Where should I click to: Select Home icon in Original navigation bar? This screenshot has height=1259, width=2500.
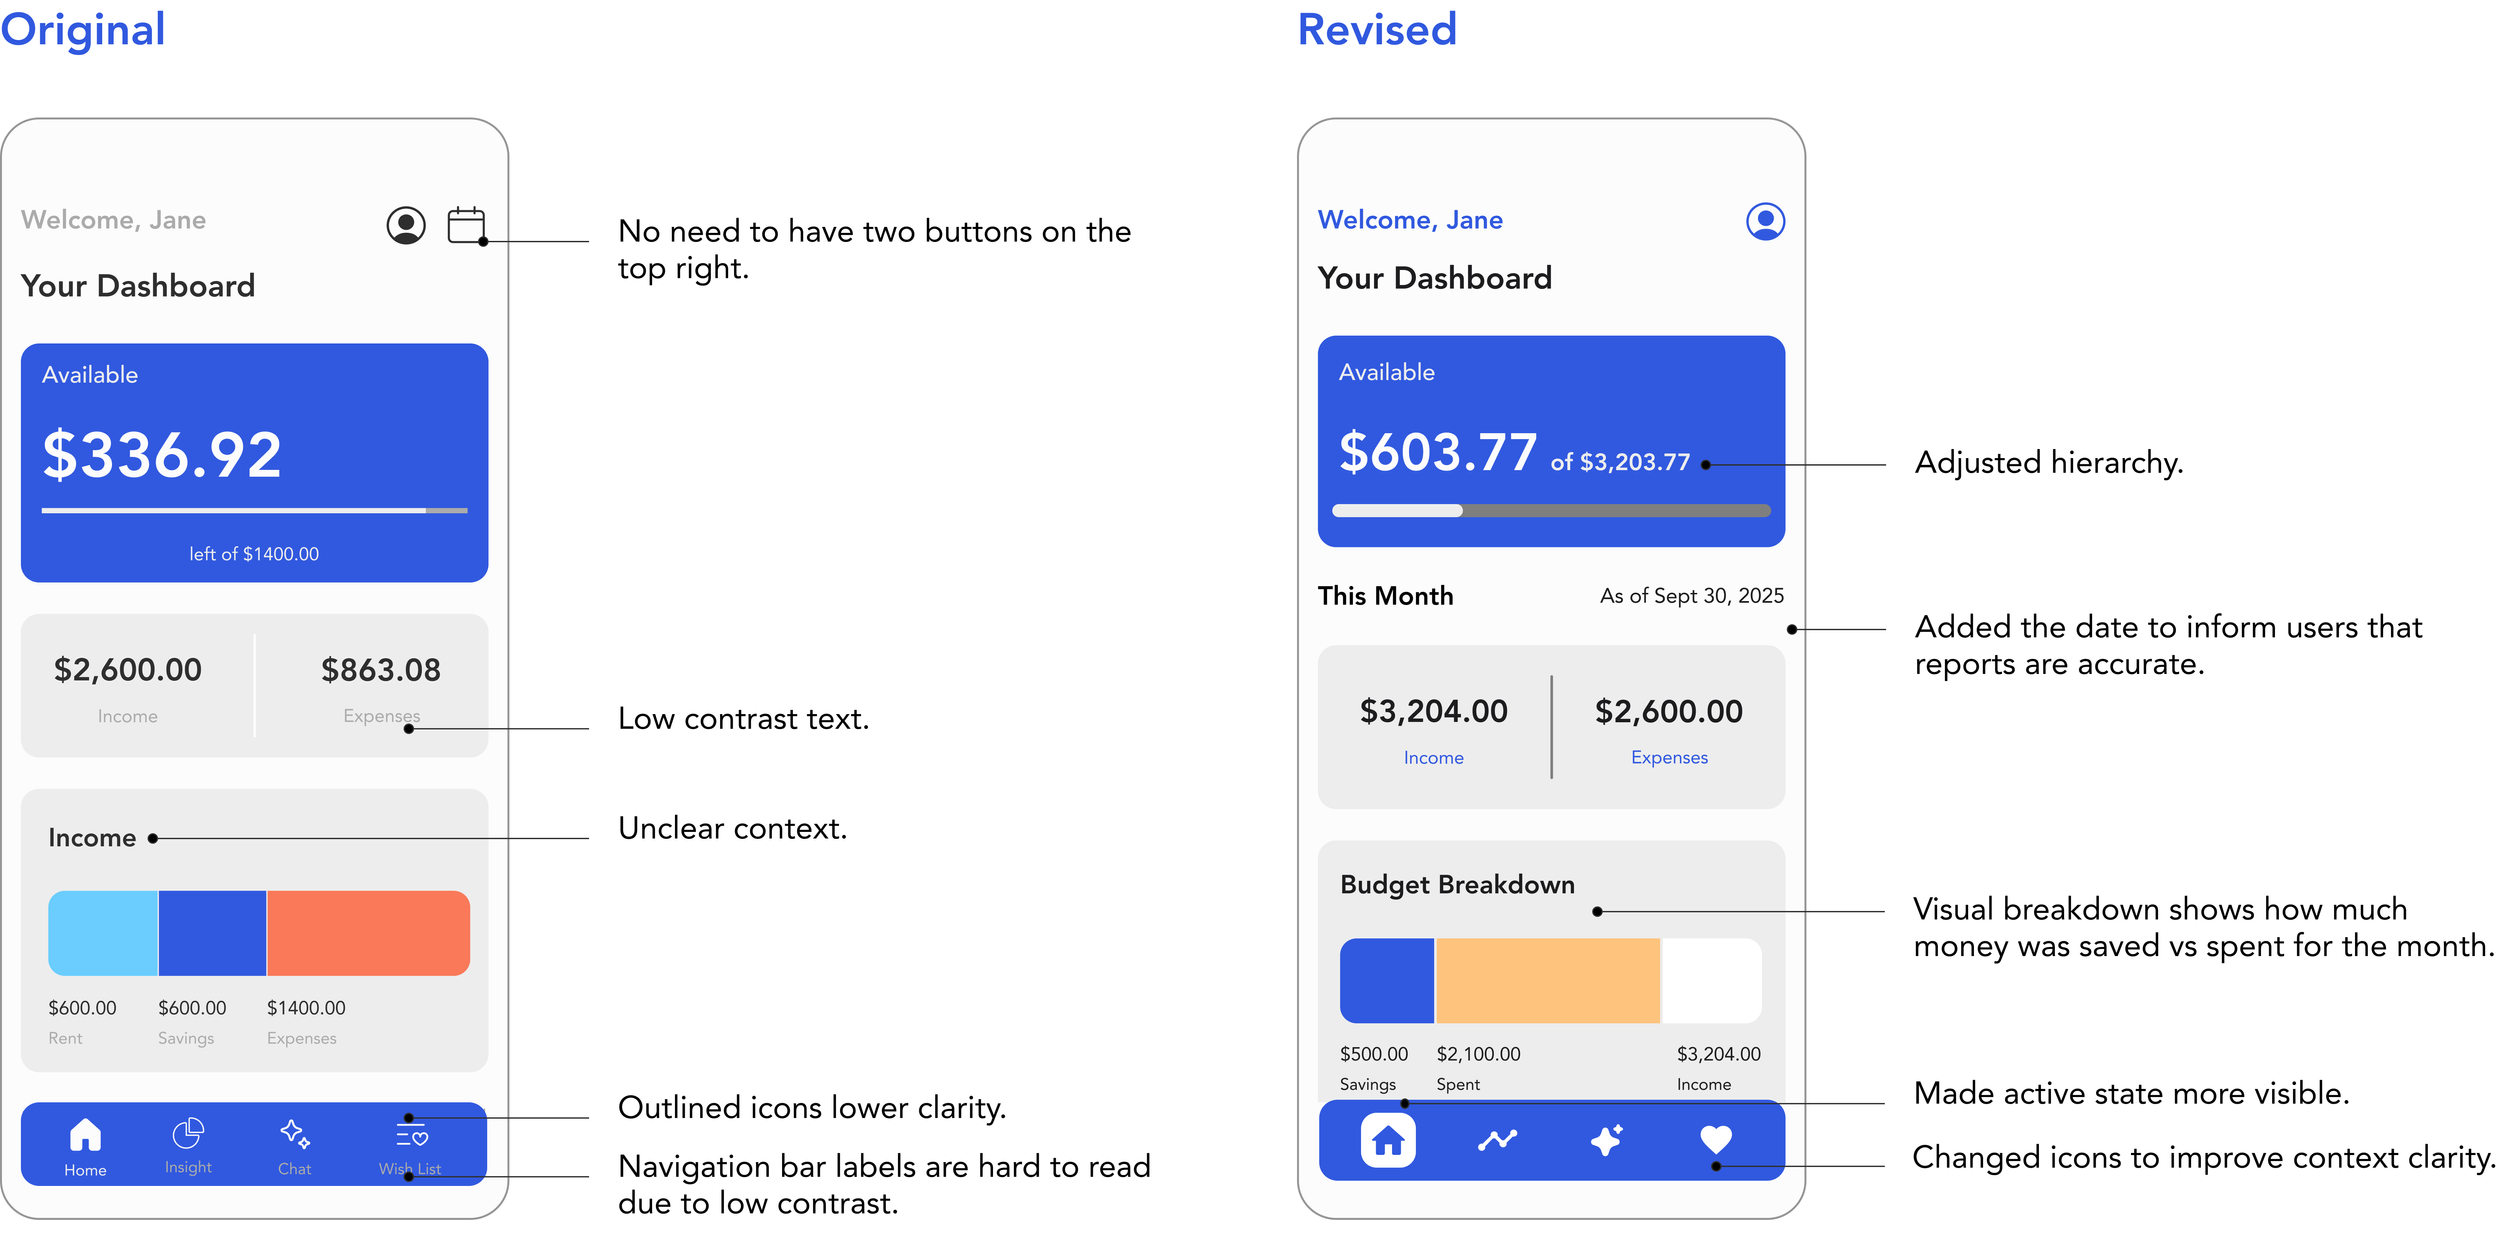(85, 1135)
